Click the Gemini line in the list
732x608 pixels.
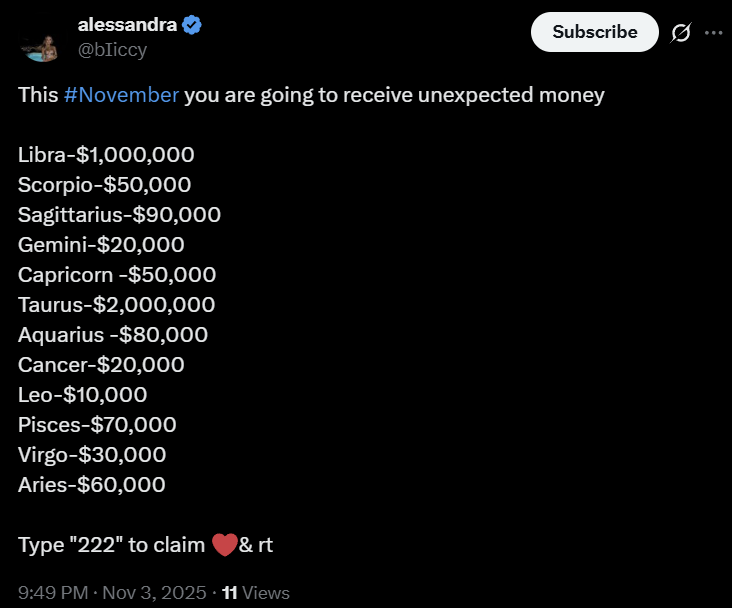click(x=101, y=245)
